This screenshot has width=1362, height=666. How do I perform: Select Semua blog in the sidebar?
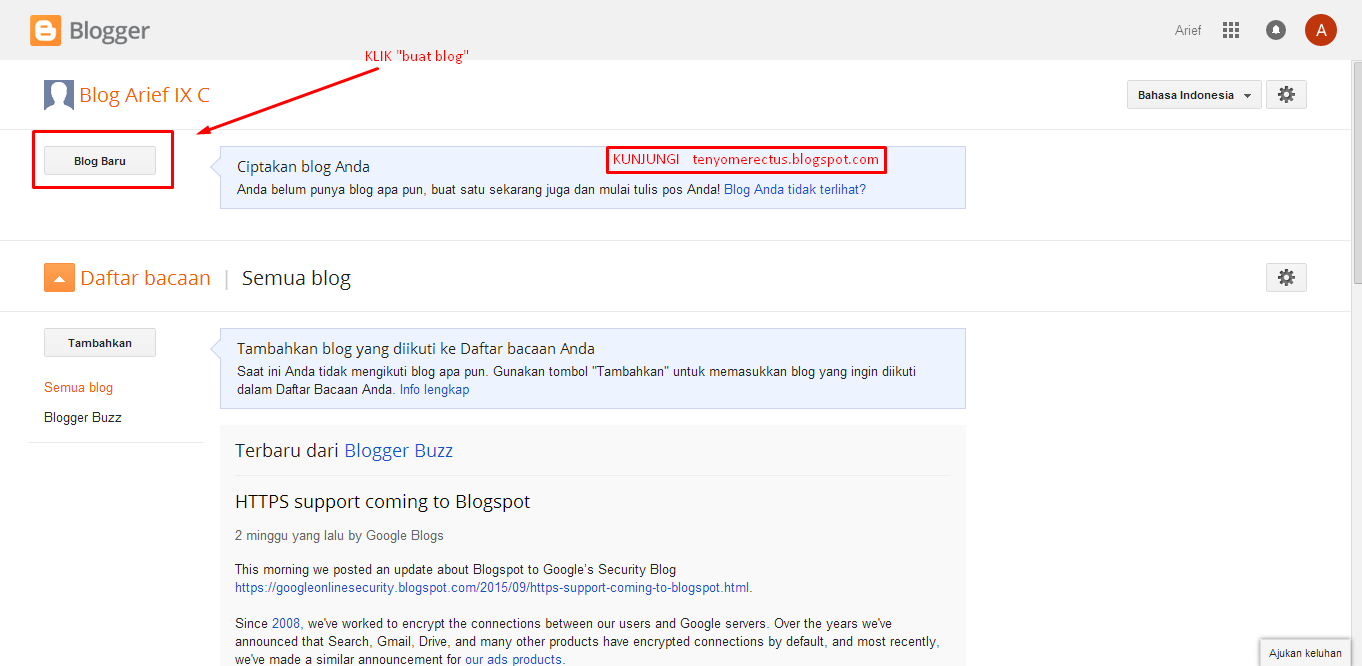(78, 387)
